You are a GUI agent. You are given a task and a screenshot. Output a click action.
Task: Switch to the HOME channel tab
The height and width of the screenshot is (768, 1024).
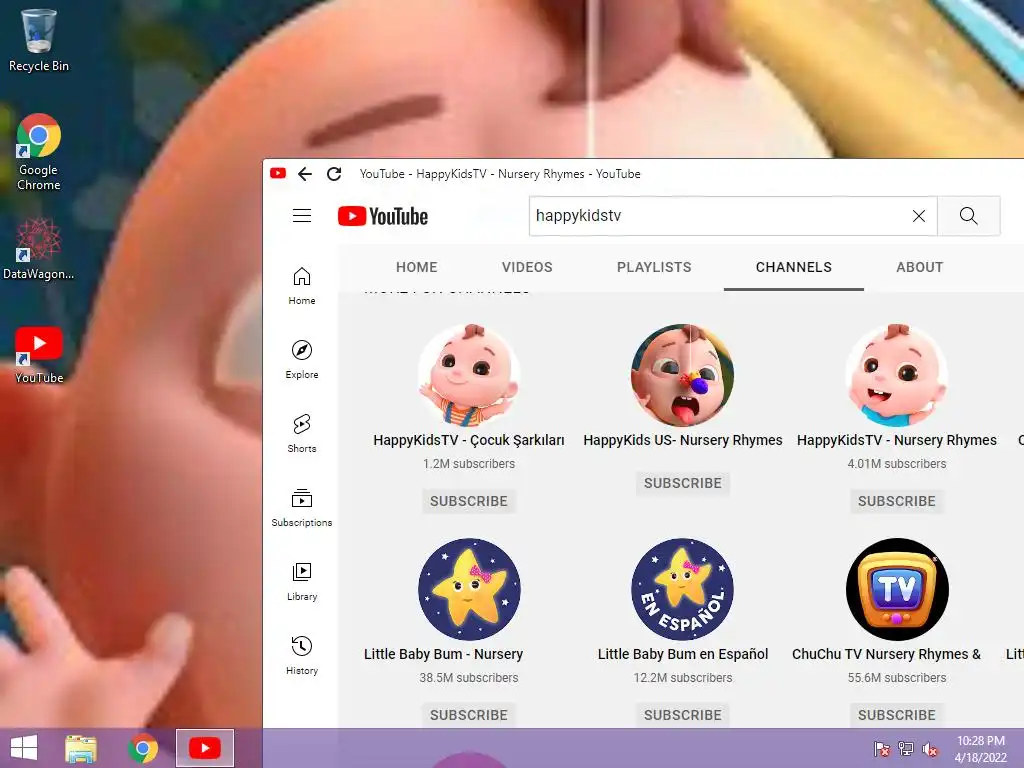click(417, 267)
